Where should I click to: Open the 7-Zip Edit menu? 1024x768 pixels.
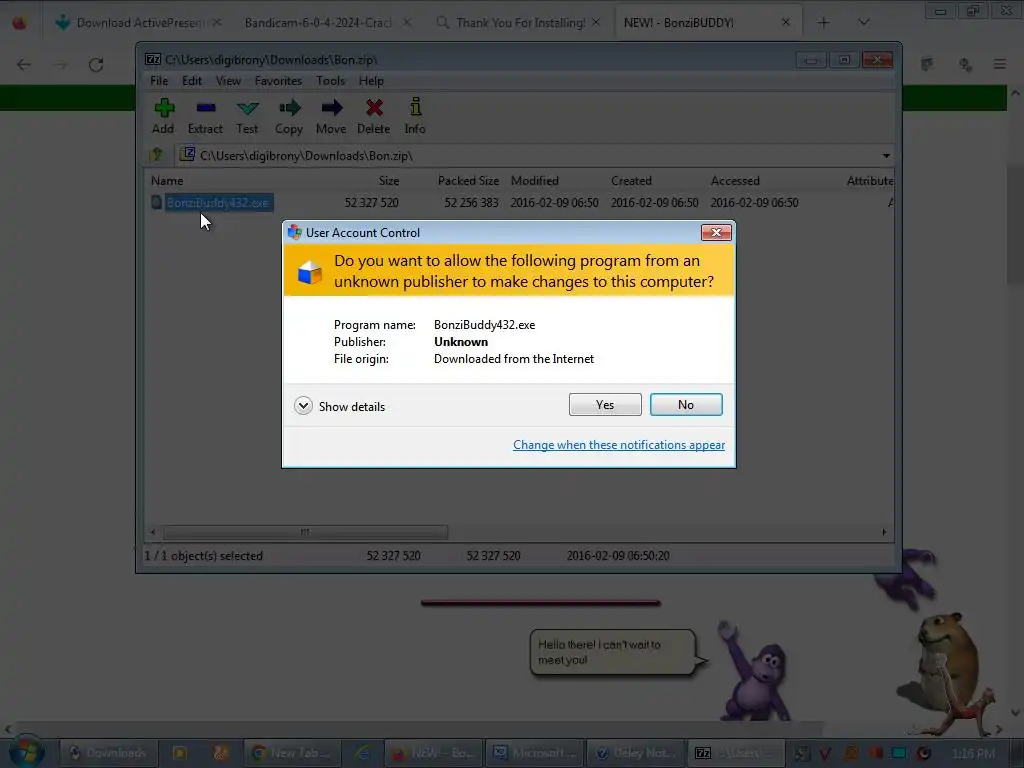click(191, 81)
